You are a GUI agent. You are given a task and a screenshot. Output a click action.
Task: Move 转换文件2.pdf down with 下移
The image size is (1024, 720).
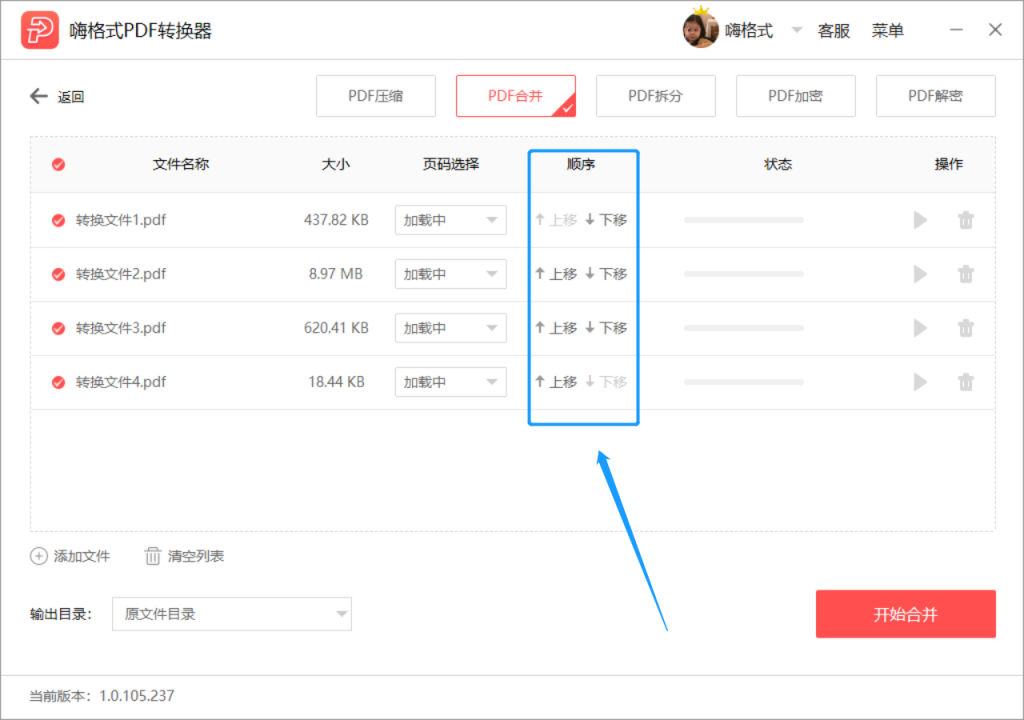click(606, 274)
